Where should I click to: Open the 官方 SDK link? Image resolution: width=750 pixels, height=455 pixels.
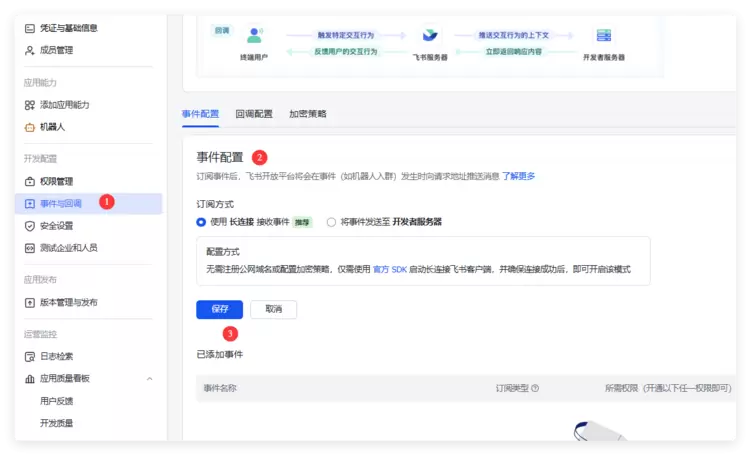click(x=390, y=270)
